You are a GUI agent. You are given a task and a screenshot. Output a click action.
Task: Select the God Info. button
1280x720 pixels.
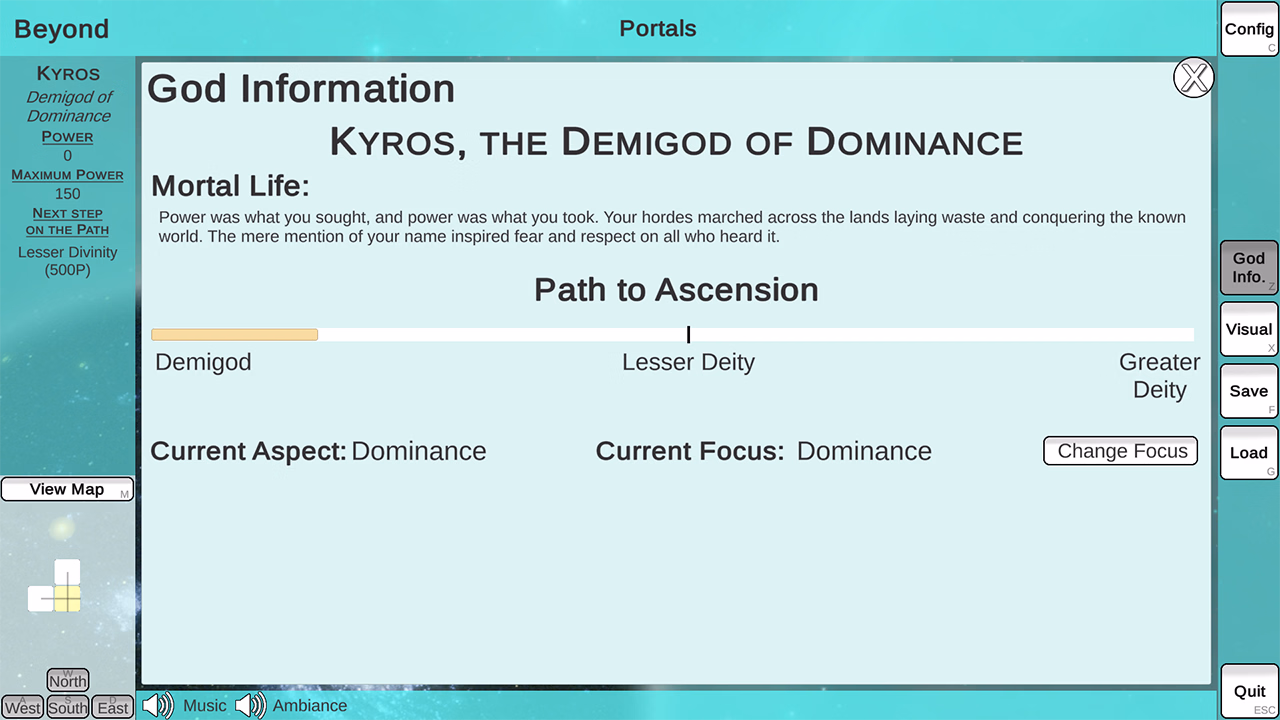[x=1249, y=267]
